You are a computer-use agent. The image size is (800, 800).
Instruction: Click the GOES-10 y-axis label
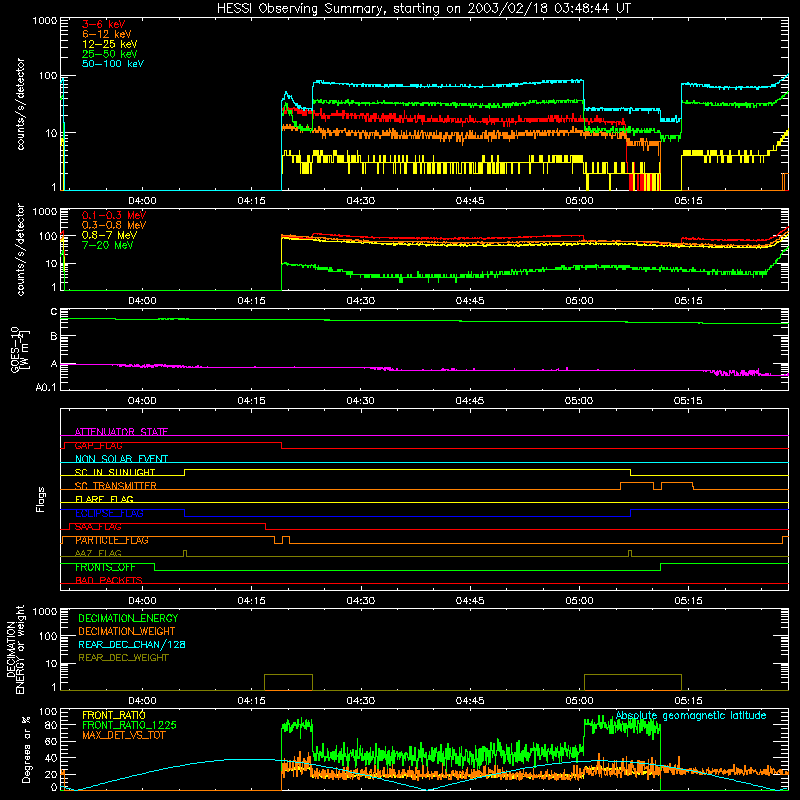coord(19,349)
